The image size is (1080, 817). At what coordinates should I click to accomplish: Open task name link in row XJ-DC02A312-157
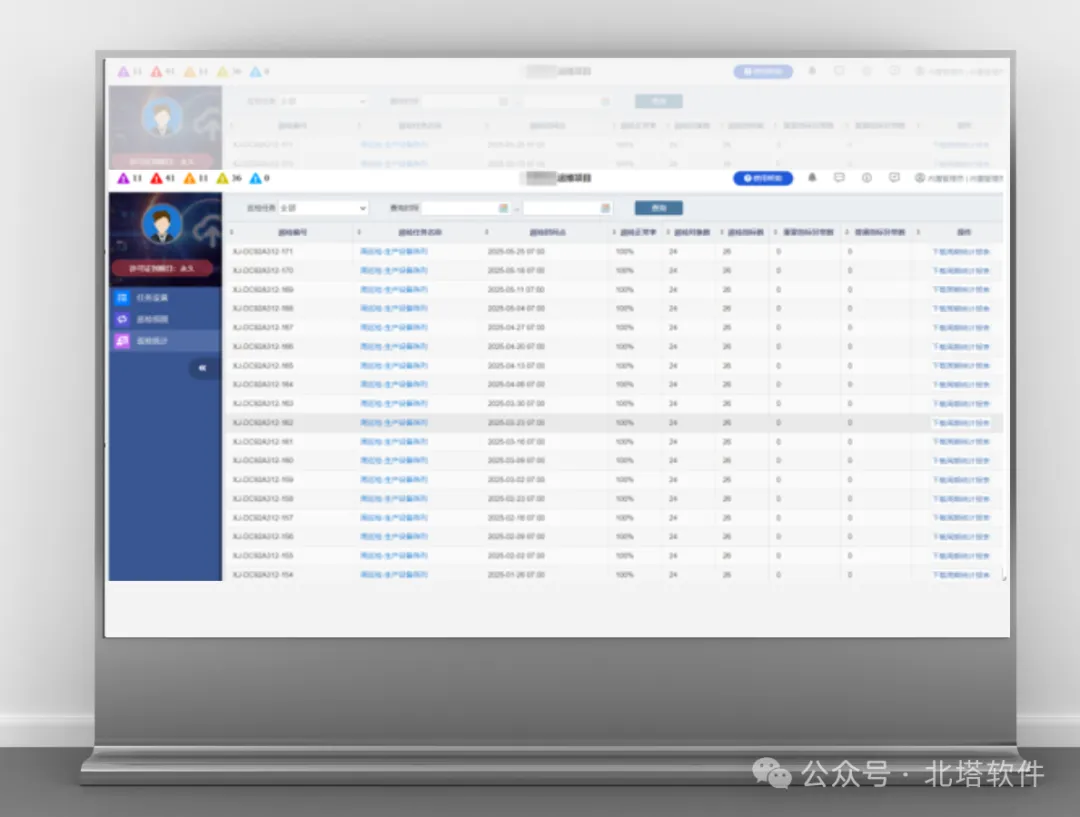394,517
